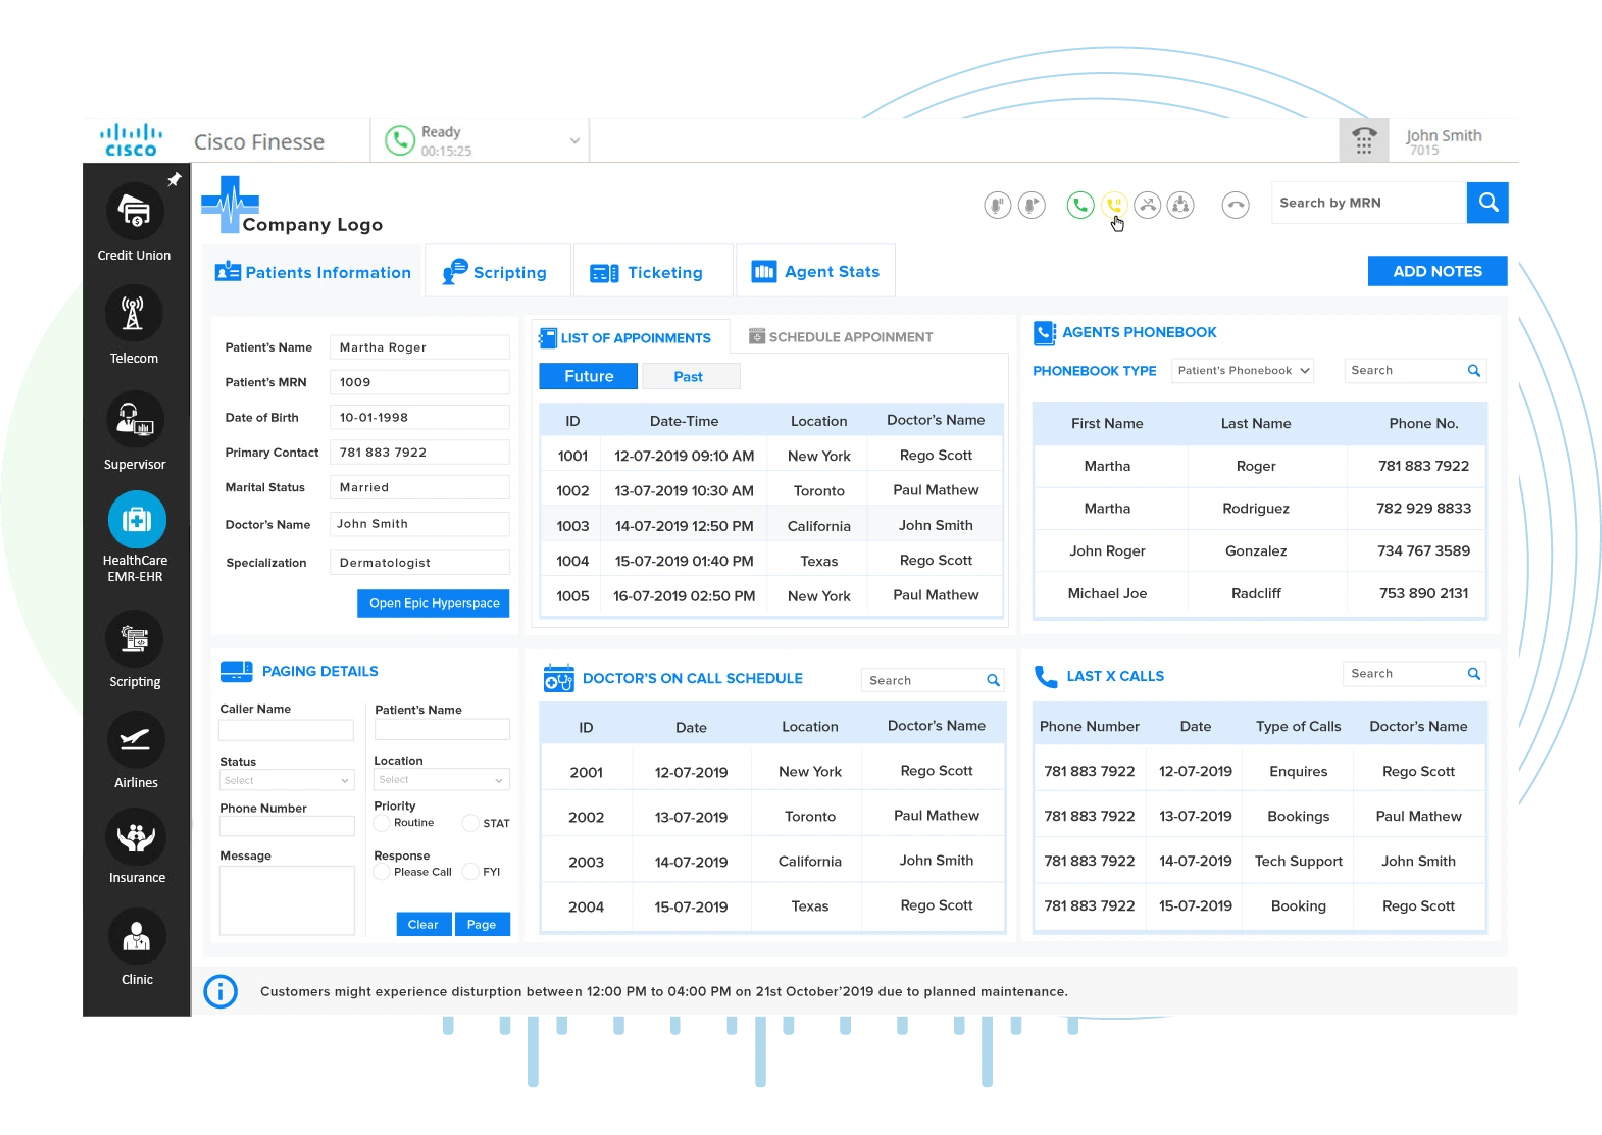Click the resume recording microphone icon
The height and width of the screenshot is (1135, 1602).
pos(1031,205)
